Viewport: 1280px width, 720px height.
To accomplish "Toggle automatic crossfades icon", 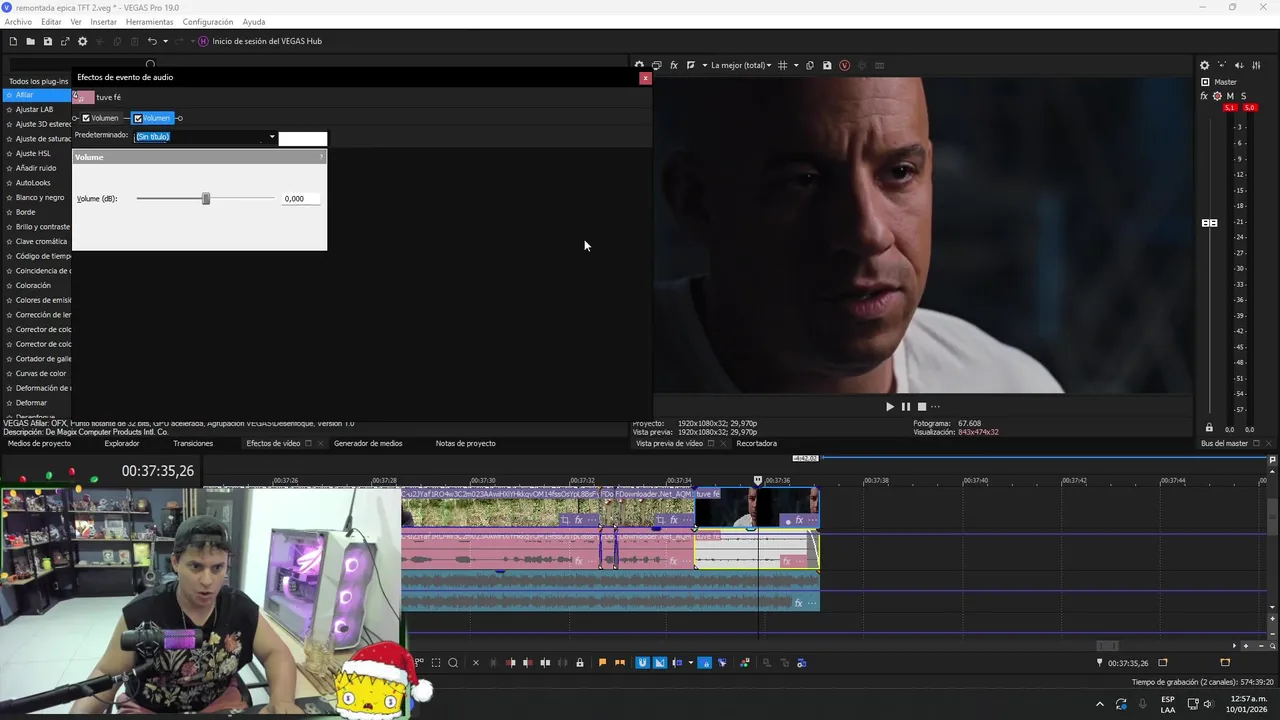I will [659, 662].
